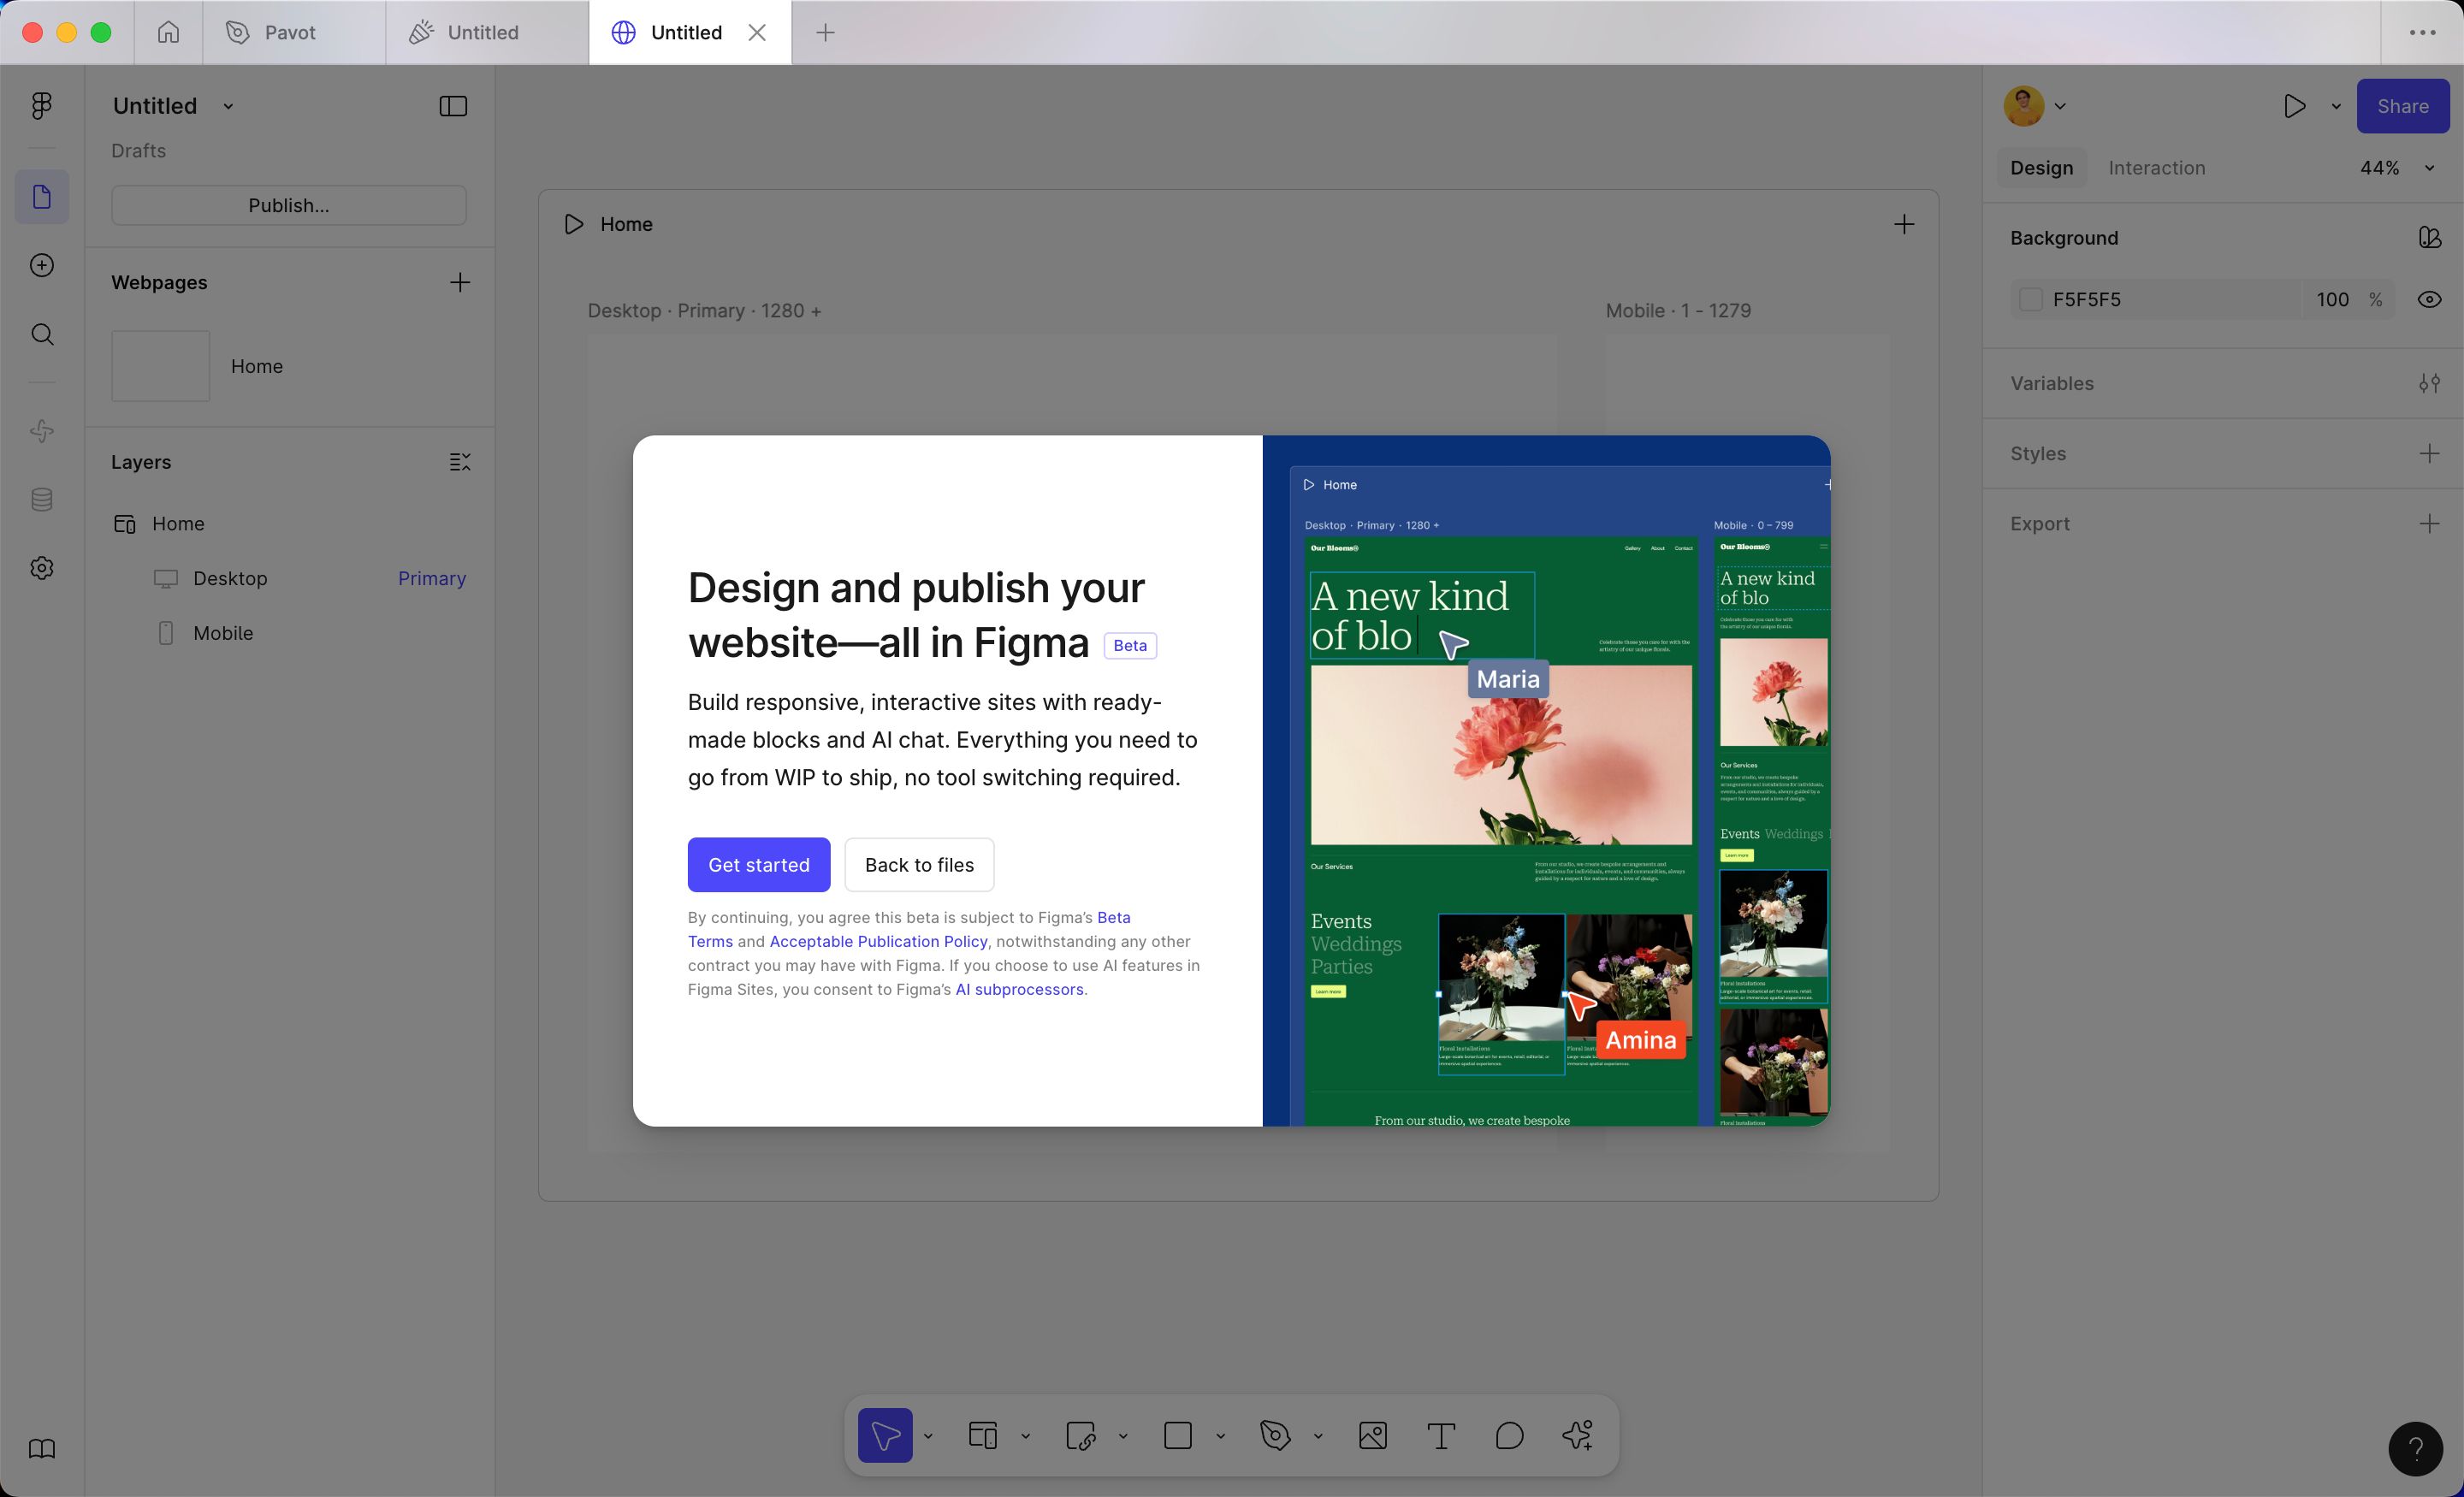This screenshot has height=1497, width=2464.
Task: Expand the Untitled file name dropdown
Action: pyautogui.click(x=228, y=106)
